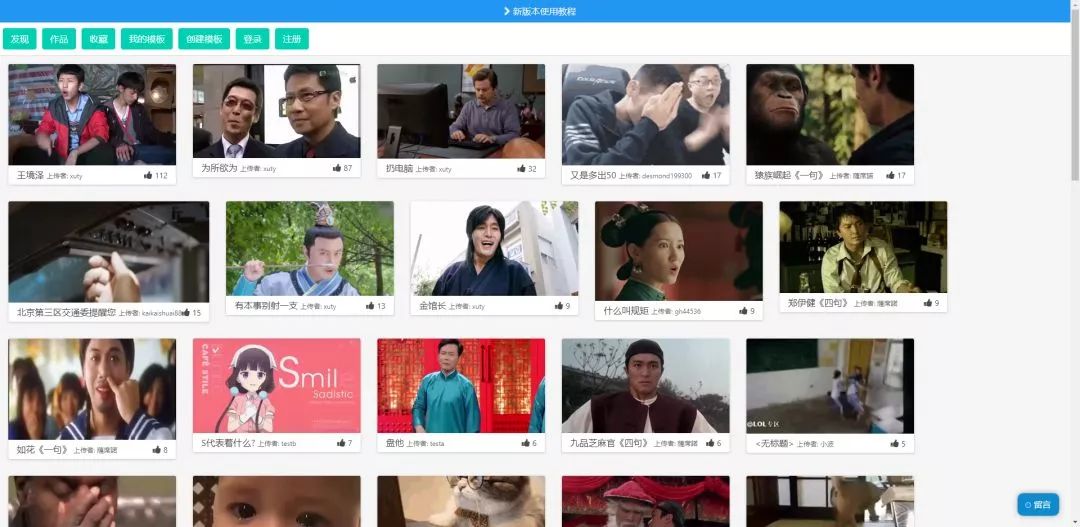Click thumbs-up on 九品芝麻官《四句》 card

[x=710, y=443]
